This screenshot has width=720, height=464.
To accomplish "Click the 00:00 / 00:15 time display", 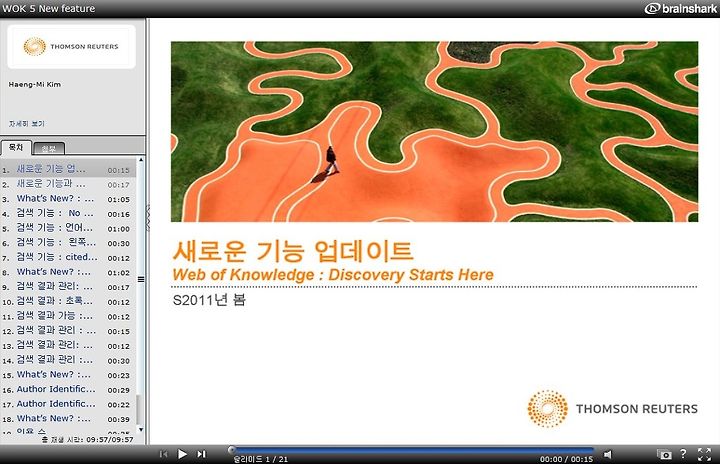I will (566, 459).
